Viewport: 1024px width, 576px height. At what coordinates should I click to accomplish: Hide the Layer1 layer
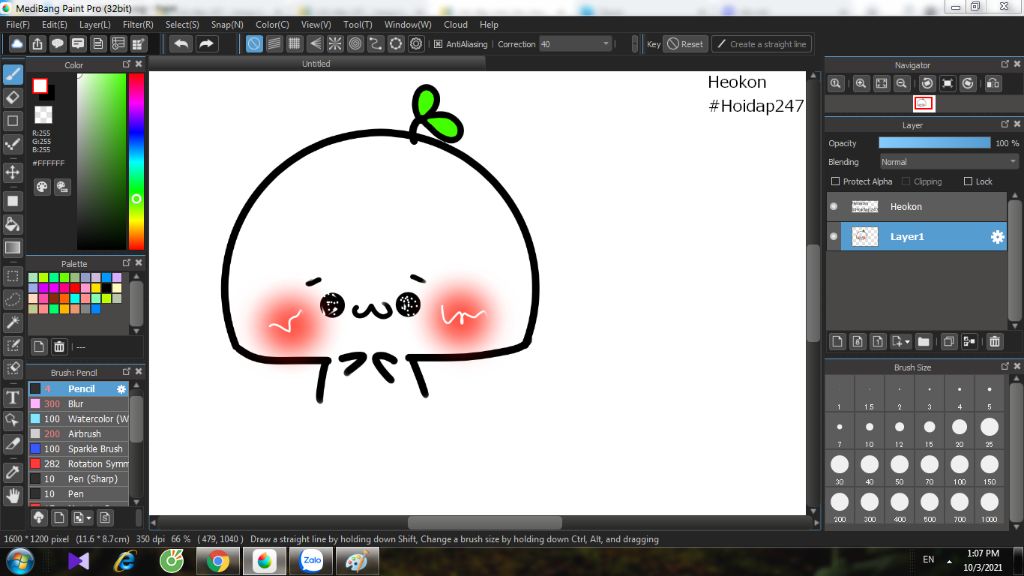tap(833, 236)
